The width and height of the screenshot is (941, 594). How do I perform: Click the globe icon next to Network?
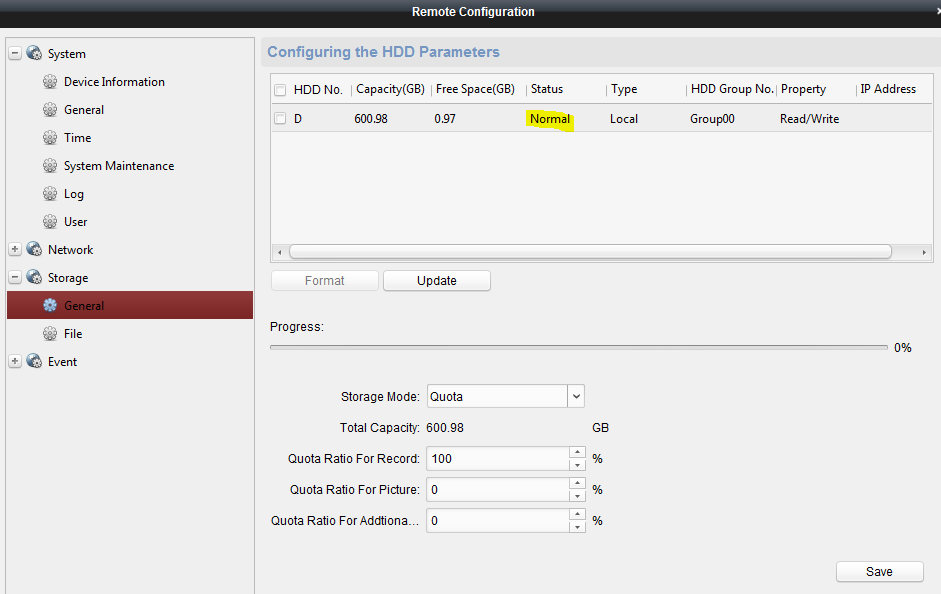(x=34, y=250)
